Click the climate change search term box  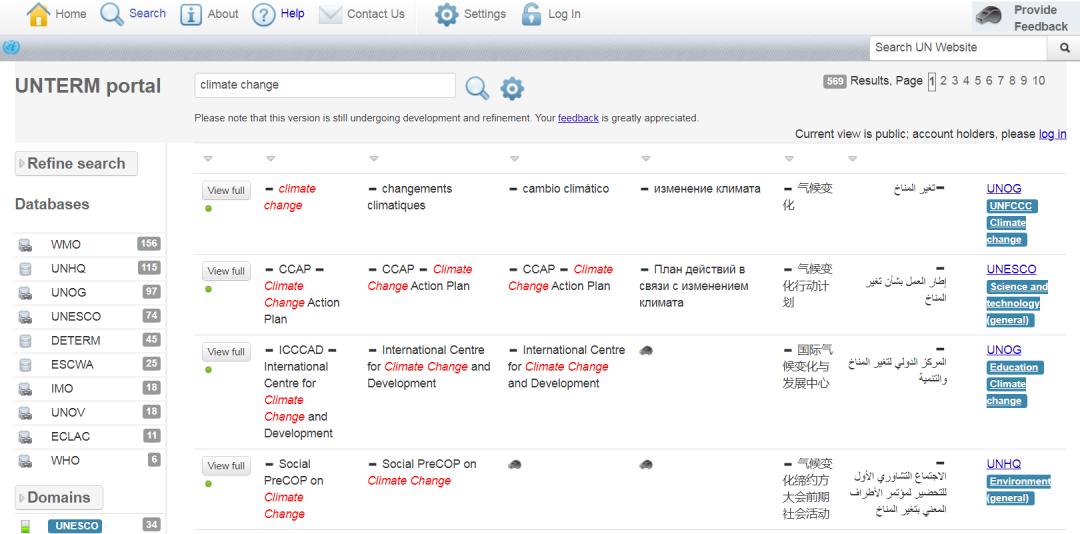[325, 85]
